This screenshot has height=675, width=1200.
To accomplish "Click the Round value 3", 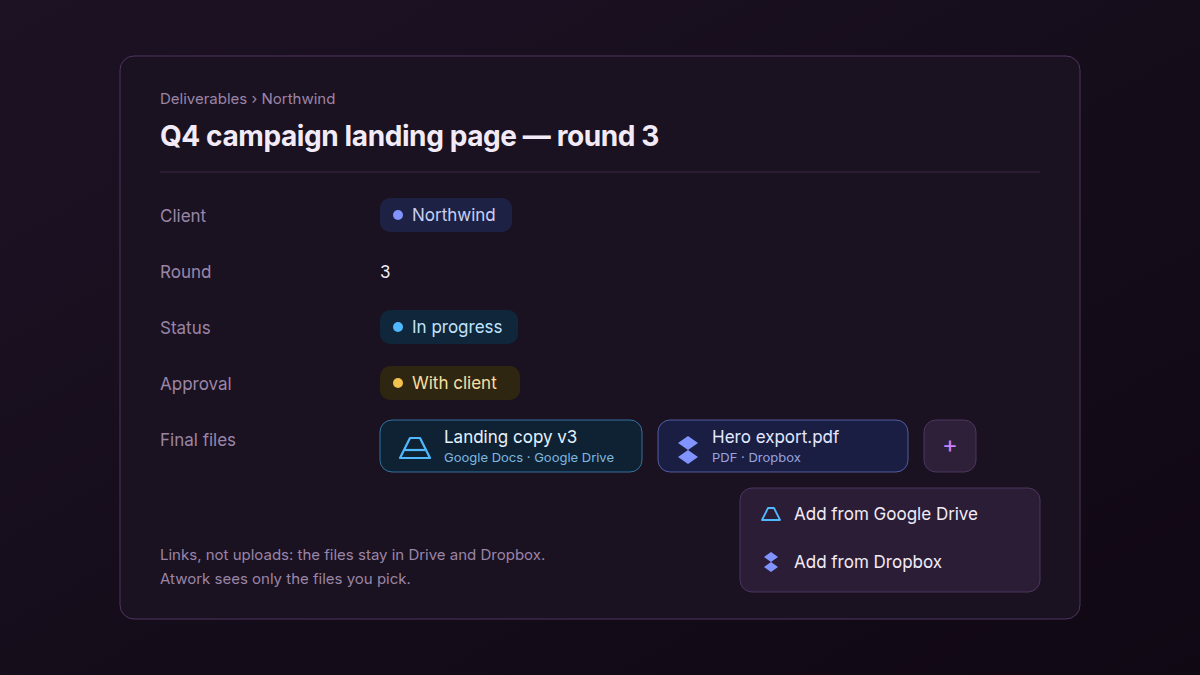I will click(385, 272).
